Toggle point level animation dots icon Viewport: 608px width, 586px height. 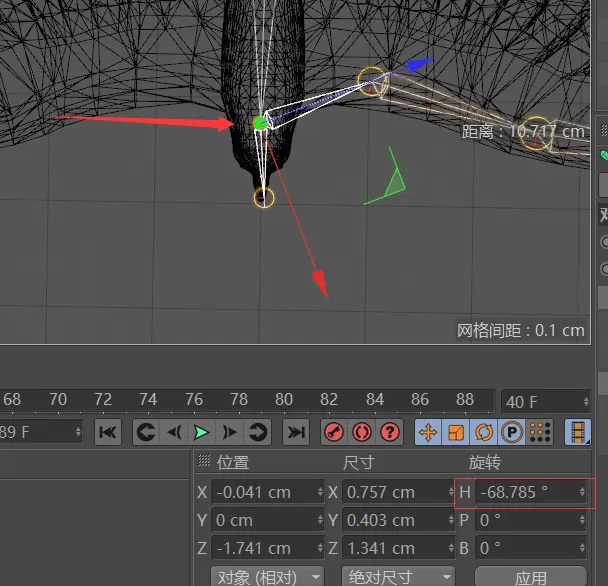[540, 432]
